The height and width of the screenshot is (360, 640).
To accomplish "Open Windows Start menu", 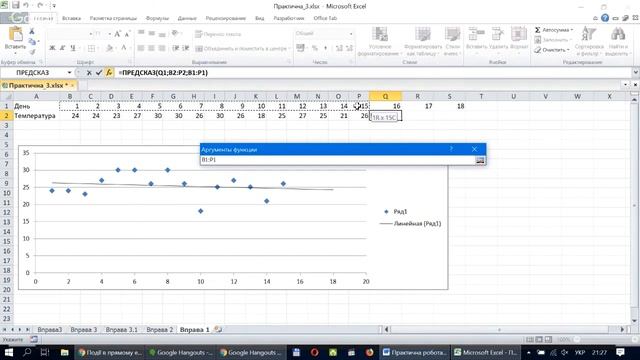I will [9, 352].
